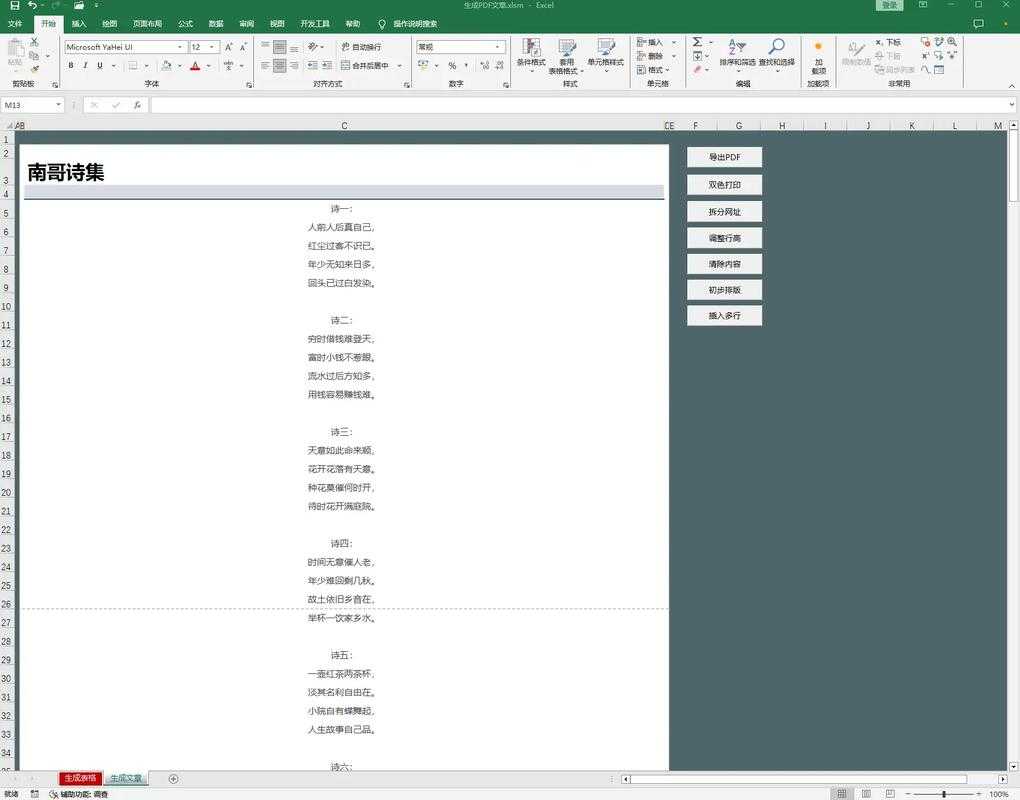The image size is (1020, 800).
Task: Add a new sheet with plus icon
Action: [x=173, y=779]
